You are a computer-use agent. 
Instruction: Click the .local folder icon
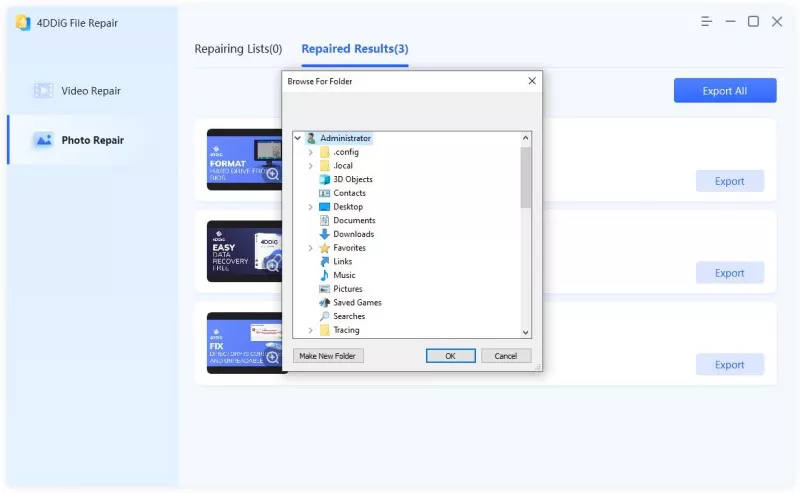tap(324, 165)
